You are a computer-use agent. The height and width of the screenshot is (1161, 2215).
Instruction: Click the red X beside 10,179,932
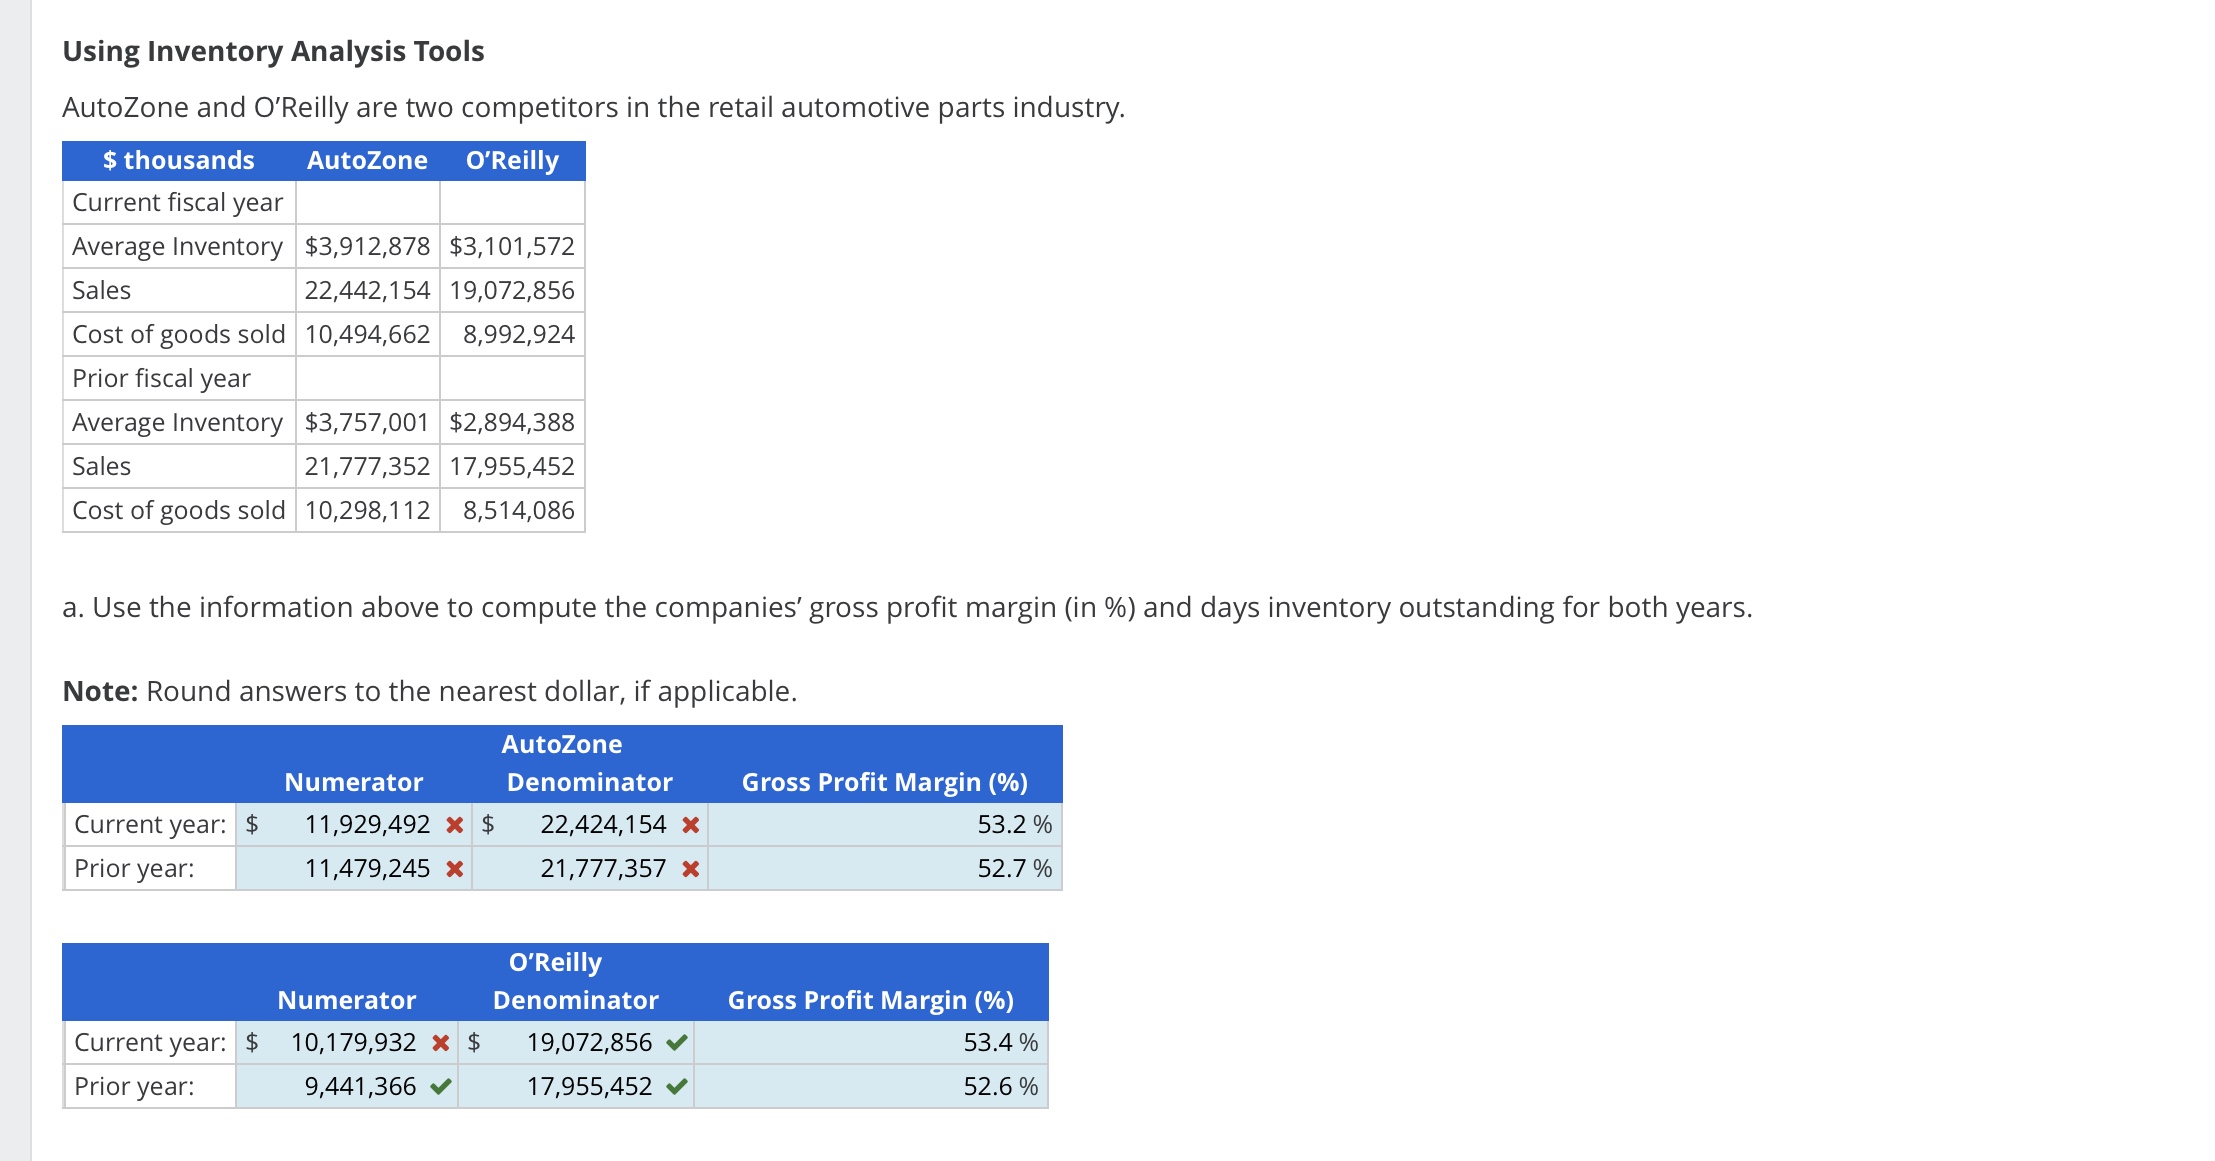440,1043
